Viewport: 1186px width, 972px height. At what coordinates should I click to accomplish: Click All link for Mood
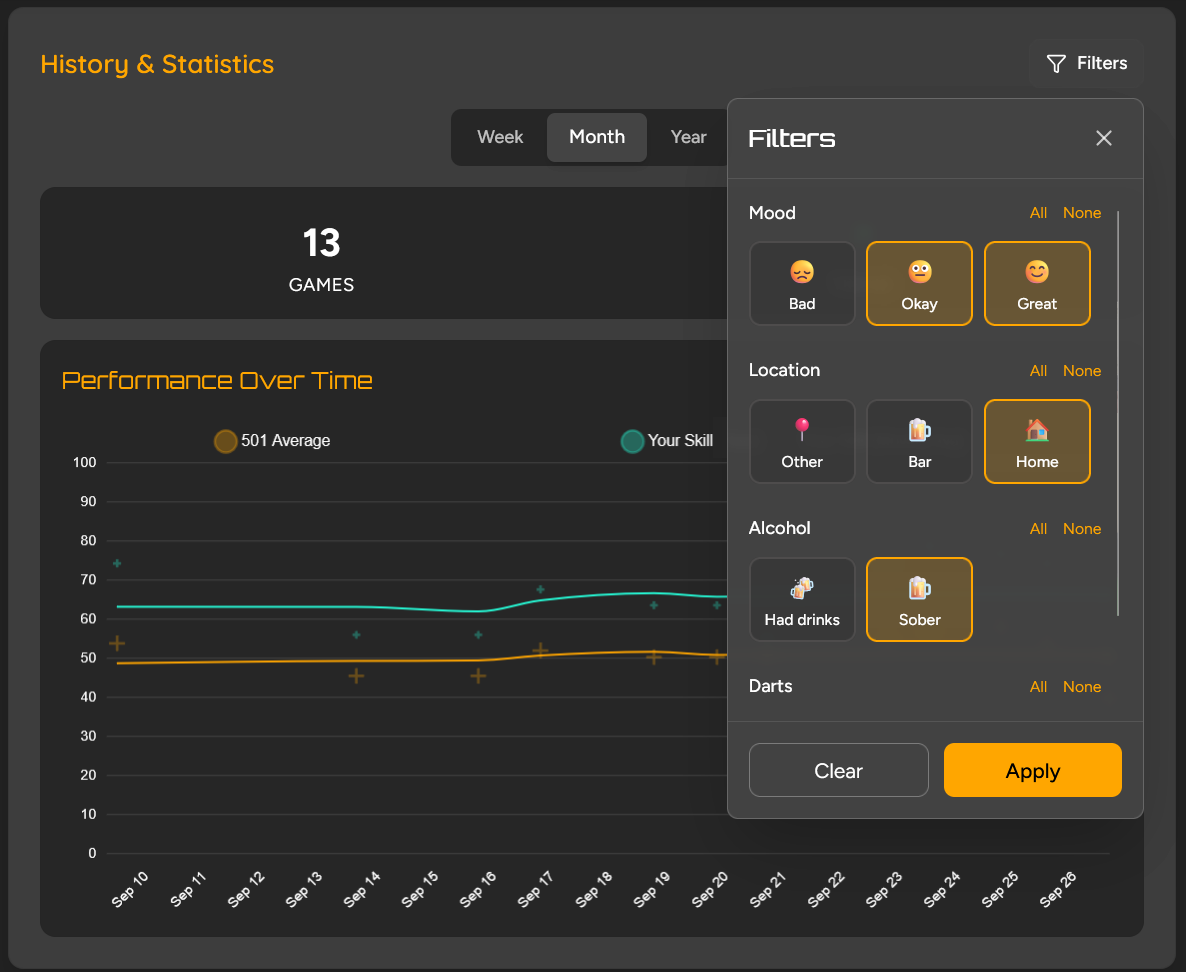point(1038,213)
